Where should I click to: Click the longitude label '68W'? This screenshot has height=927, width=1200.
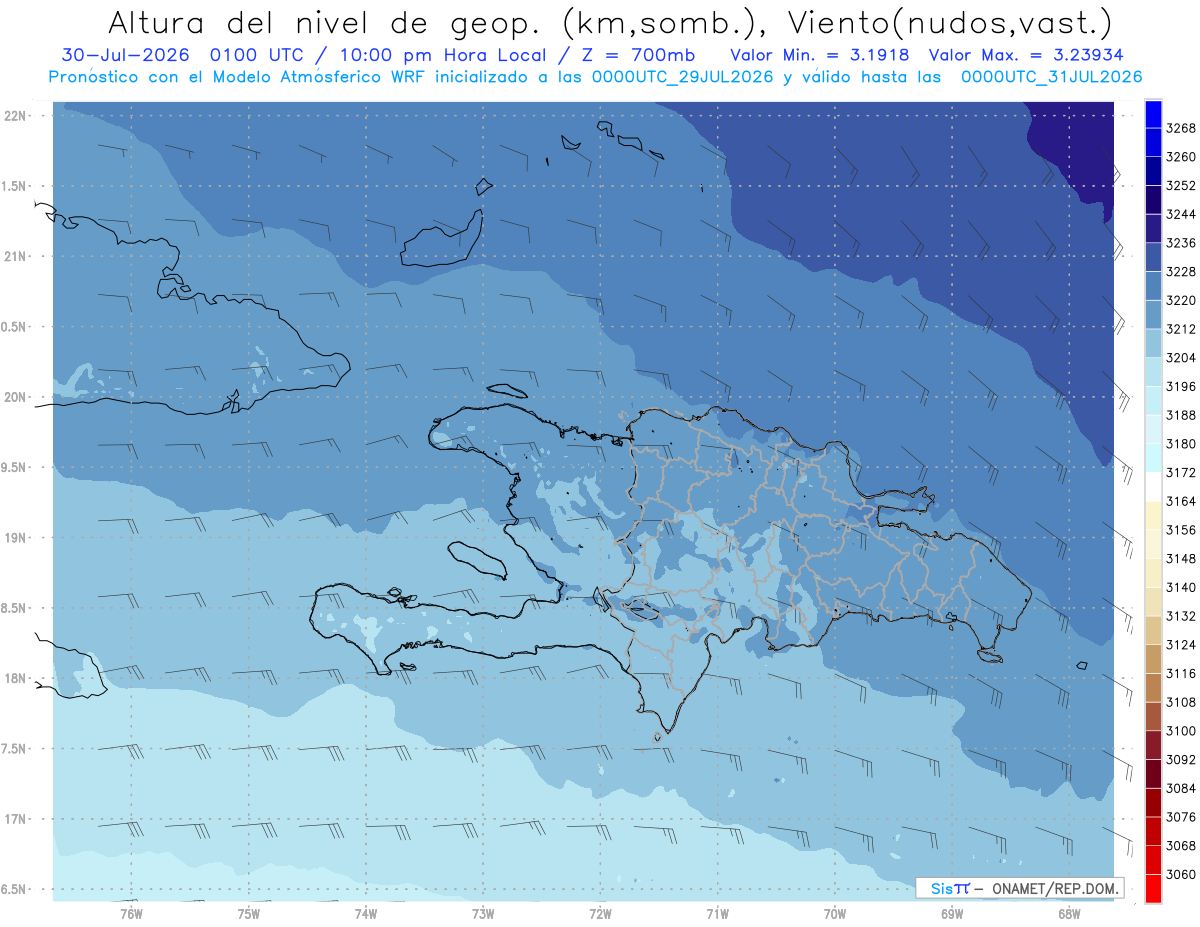1069,913
